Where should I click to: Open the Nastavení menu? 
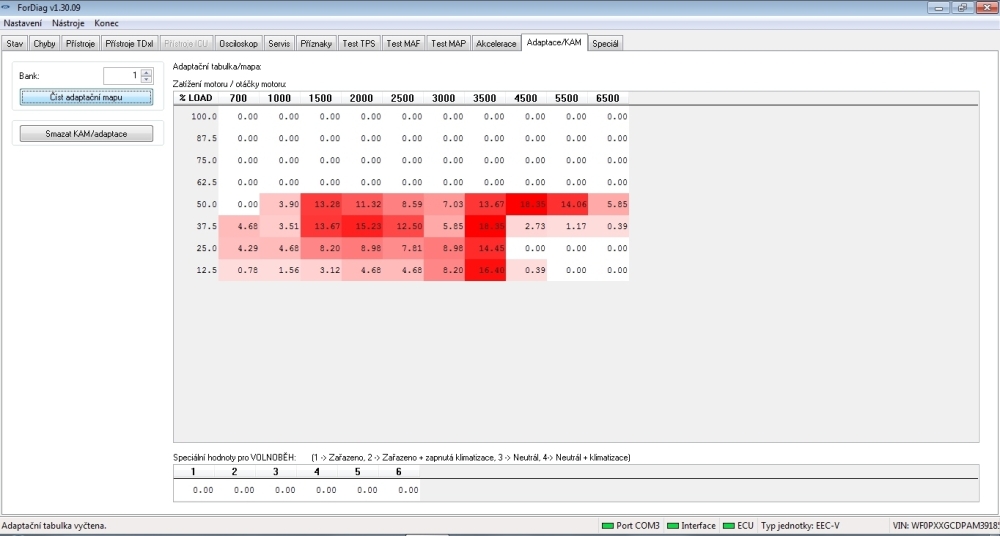pos(24,22)
